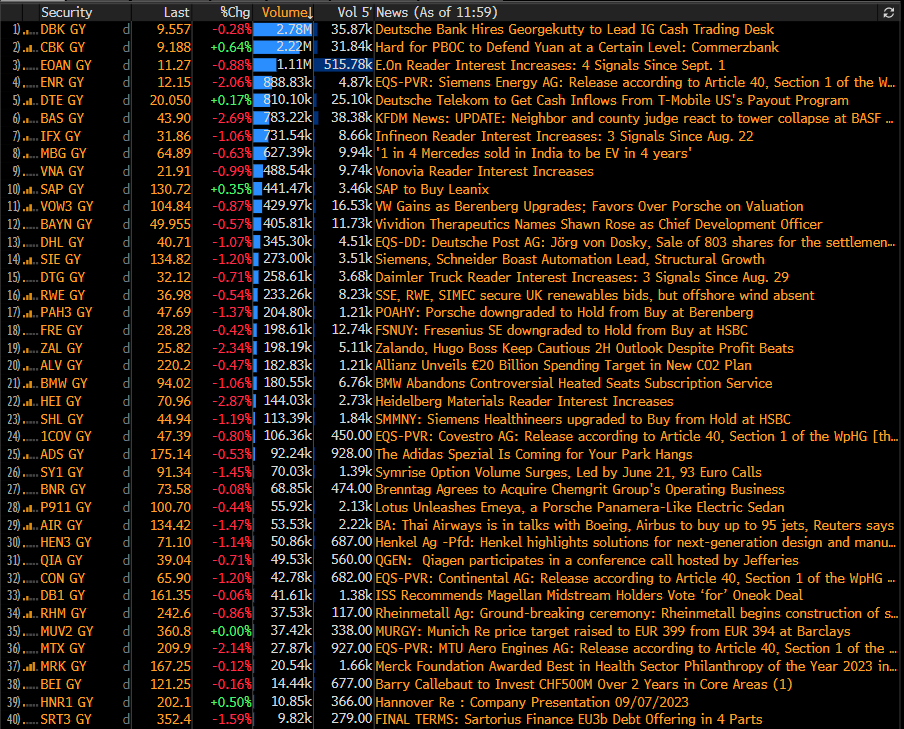This screenshot has height=729, width=904.
Task: Click CON GY percent change -1.20%
Action: 231,578
